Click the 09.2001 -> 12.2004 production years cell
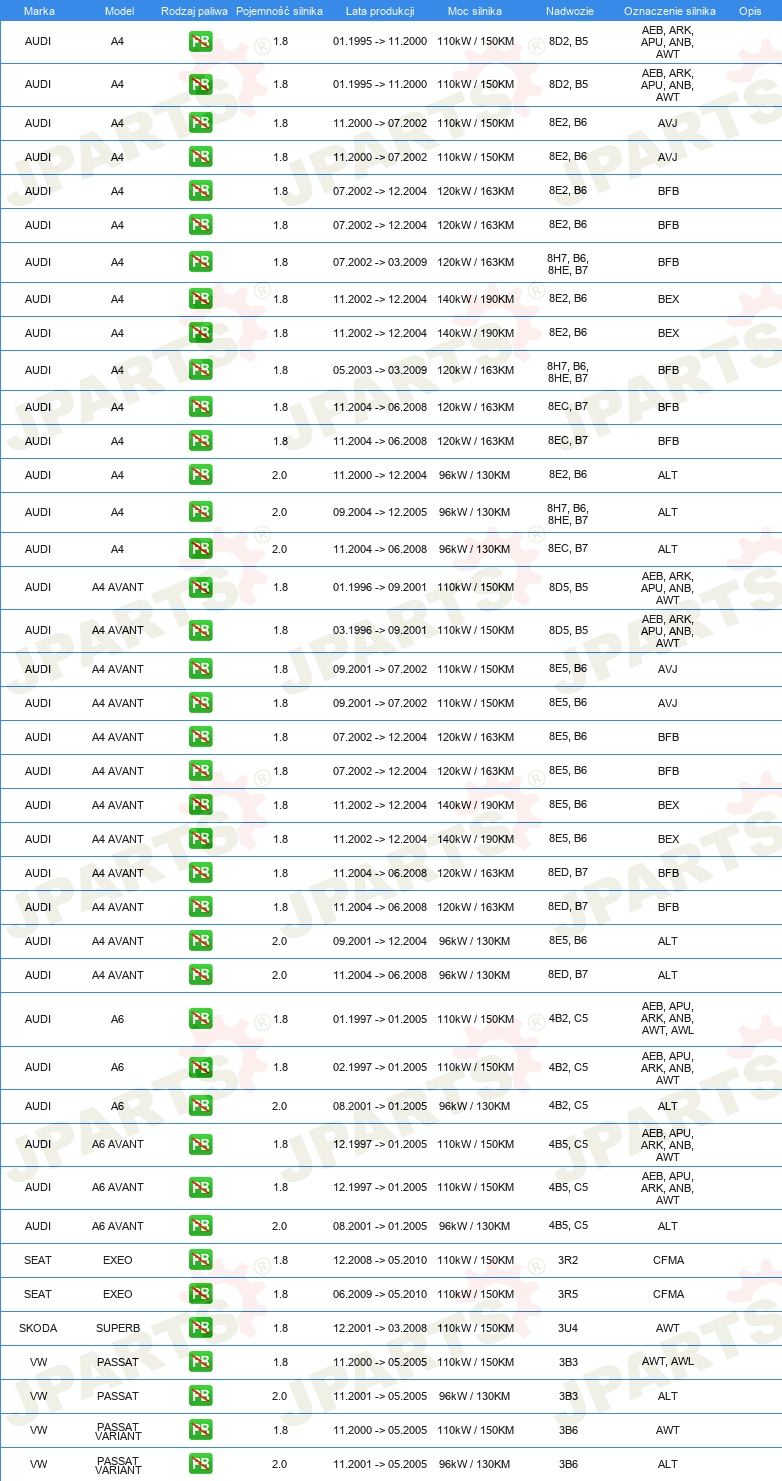 [x=380, y=941]
